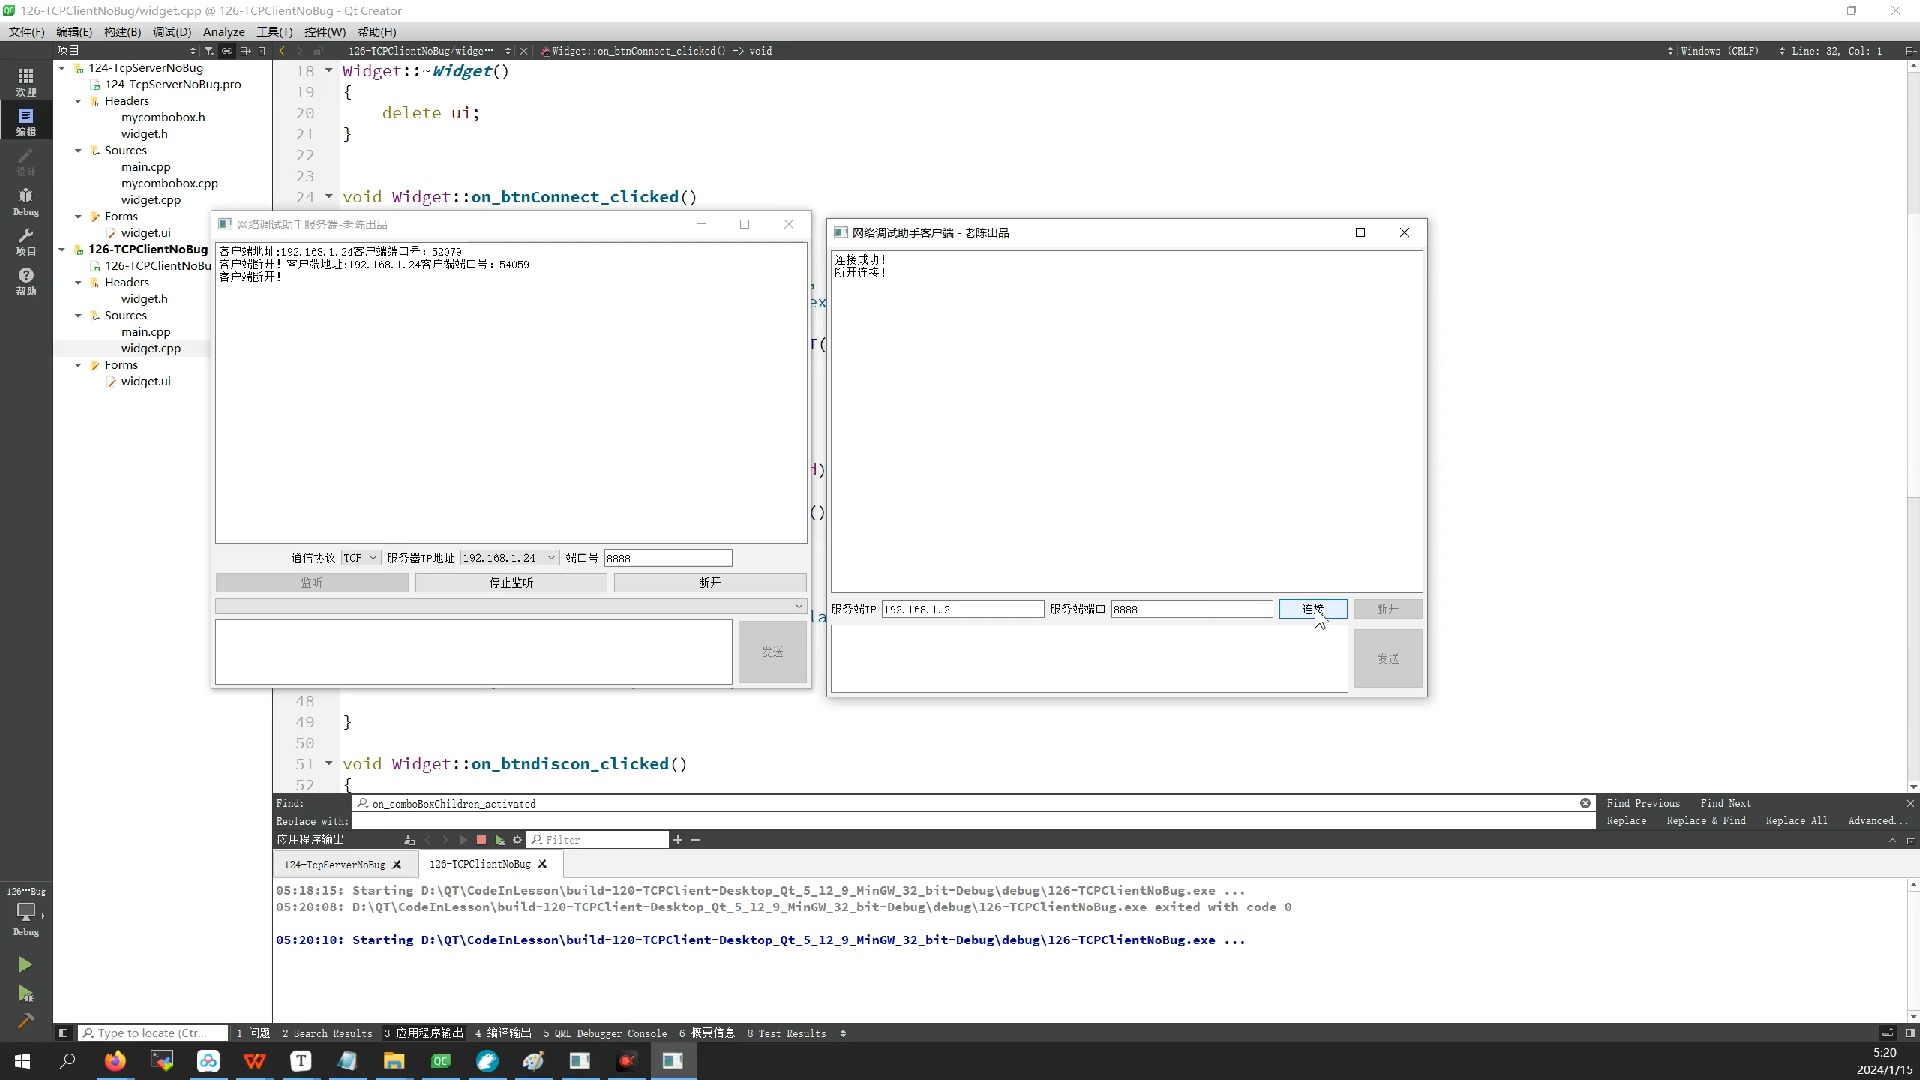Zoom out application output with minus
Screen dimensions: 1920x1080
point(695,840)
